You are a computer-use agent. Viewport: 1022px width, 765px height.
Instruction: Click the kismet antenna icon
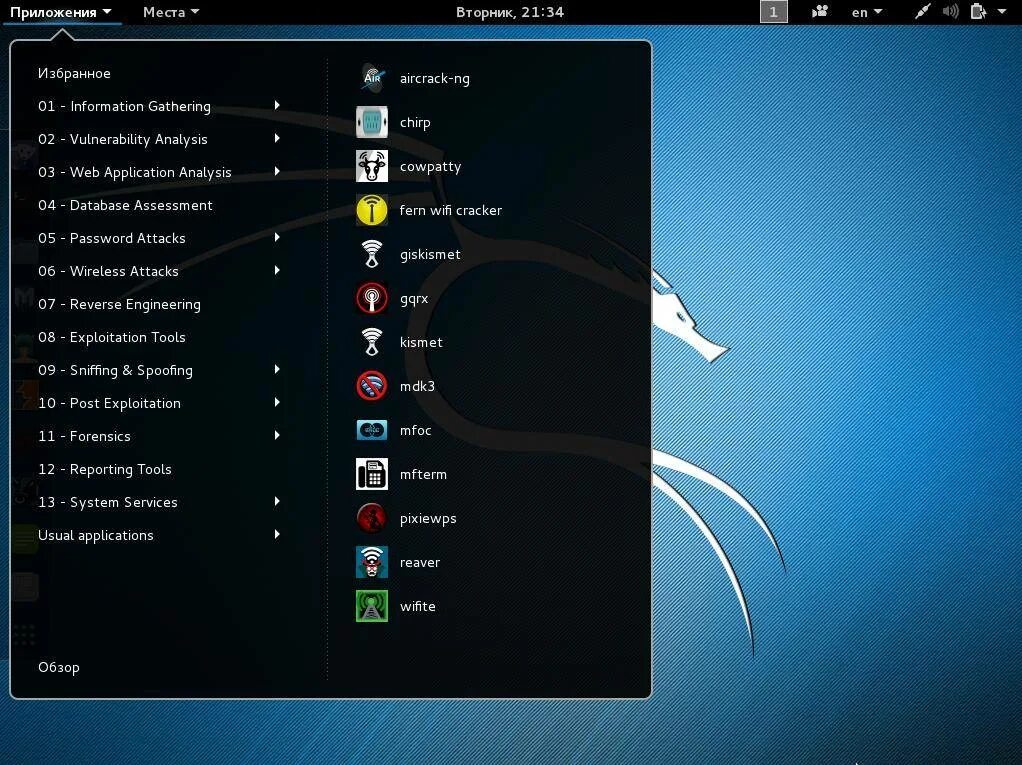372,342
